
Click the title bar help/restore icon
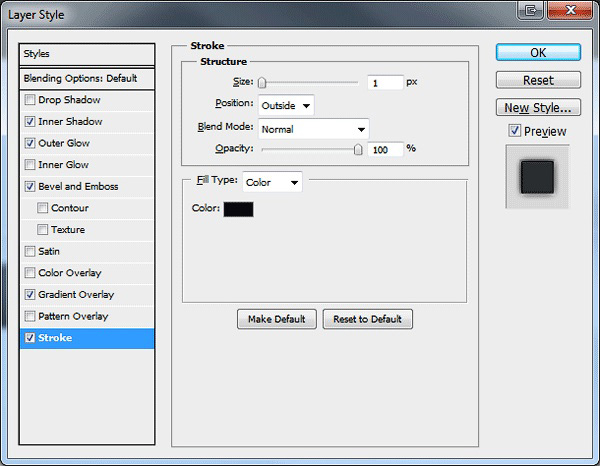pyautogui.click(x=530, y=10)
